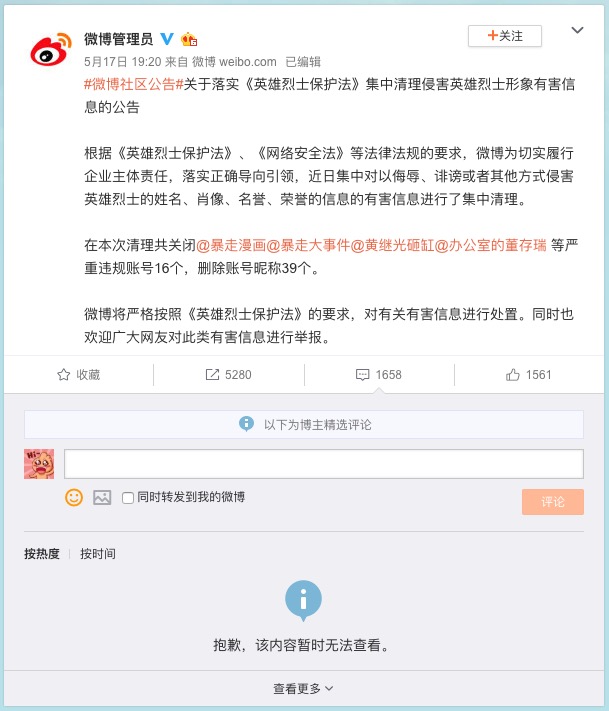This screenshot has width=609, height=711.
Task: Click the 收藏 star icon
Action: (63, 375)
